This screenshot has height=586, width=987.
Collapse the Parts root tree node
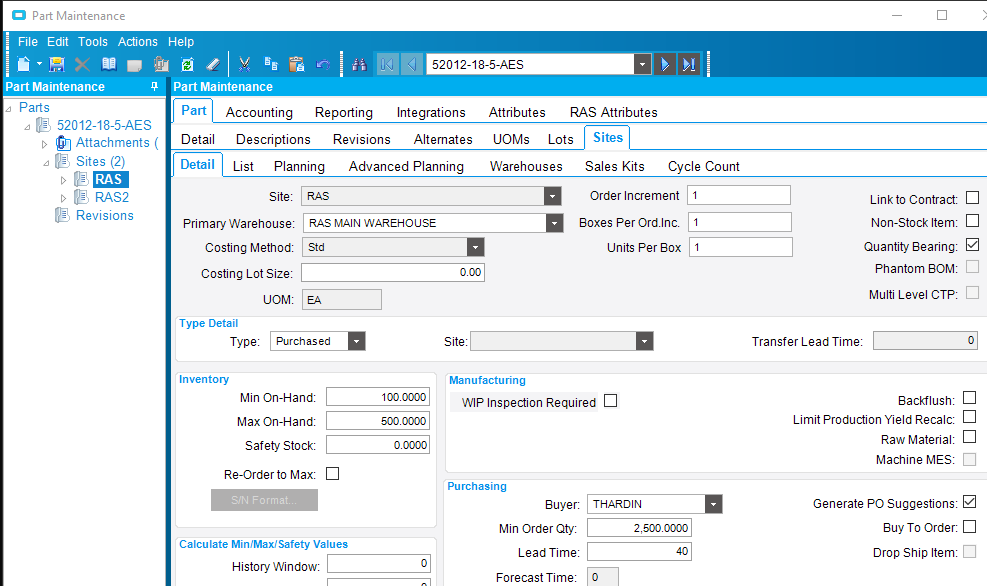coord(9,108)
